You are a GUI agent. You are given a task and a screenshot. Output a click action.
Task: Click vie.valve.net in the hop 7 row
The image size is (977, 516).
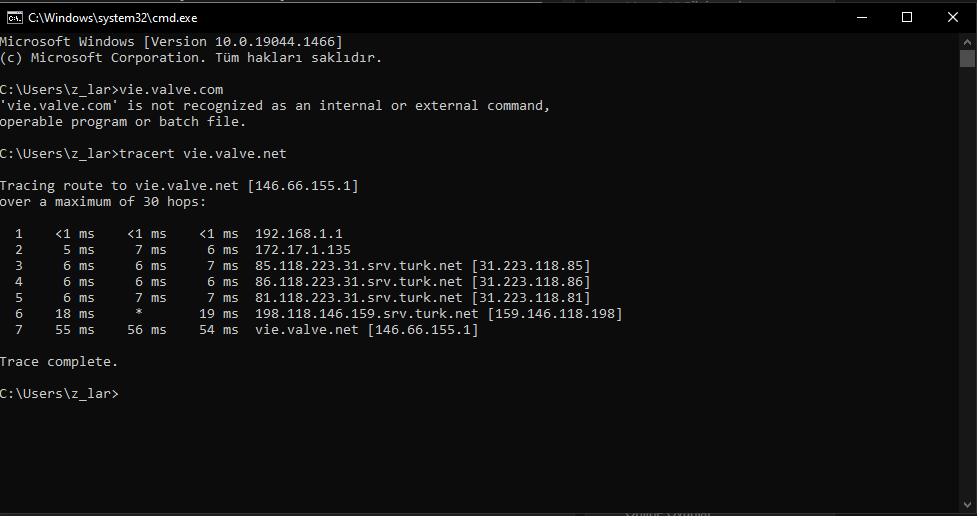307,330
